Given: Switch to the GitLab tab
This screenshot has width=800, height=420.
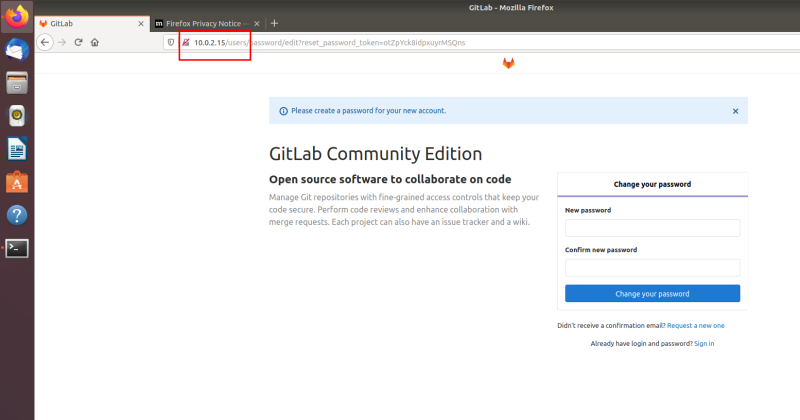Looking at the screenshot, I should (x=92, y=23).
